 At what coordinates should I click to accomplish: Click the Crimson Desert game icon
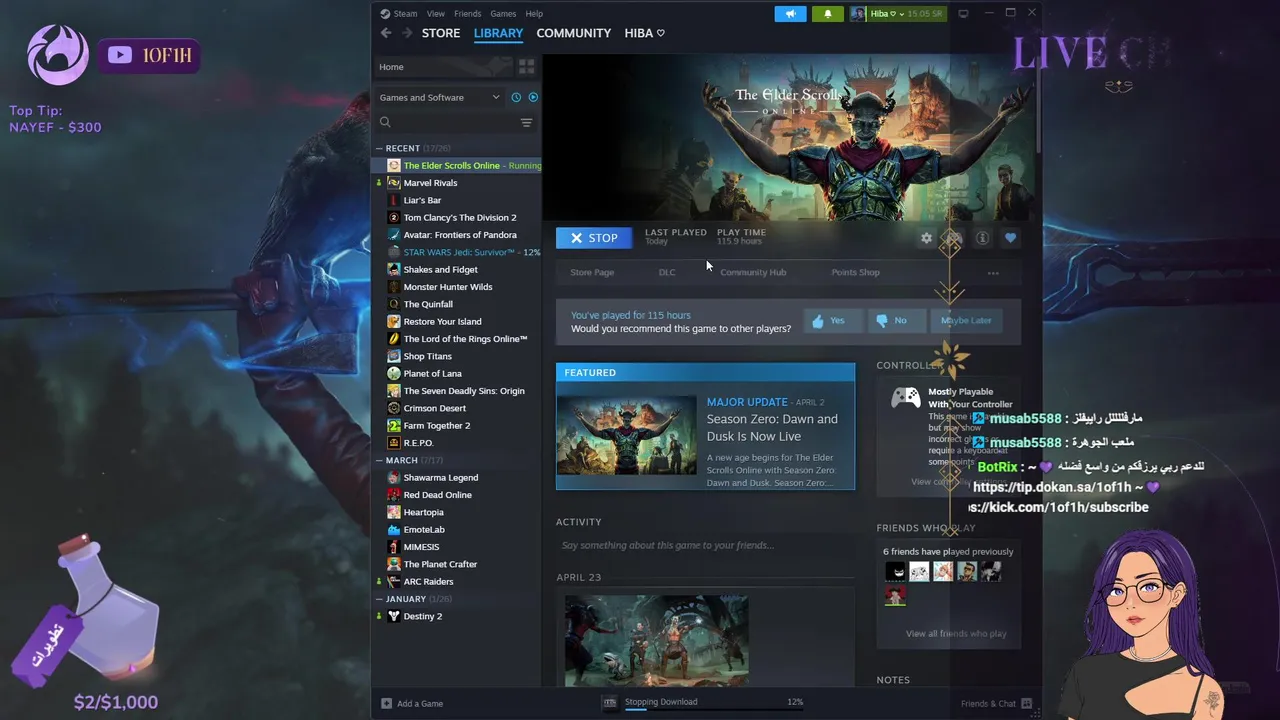tap(394, 408)
